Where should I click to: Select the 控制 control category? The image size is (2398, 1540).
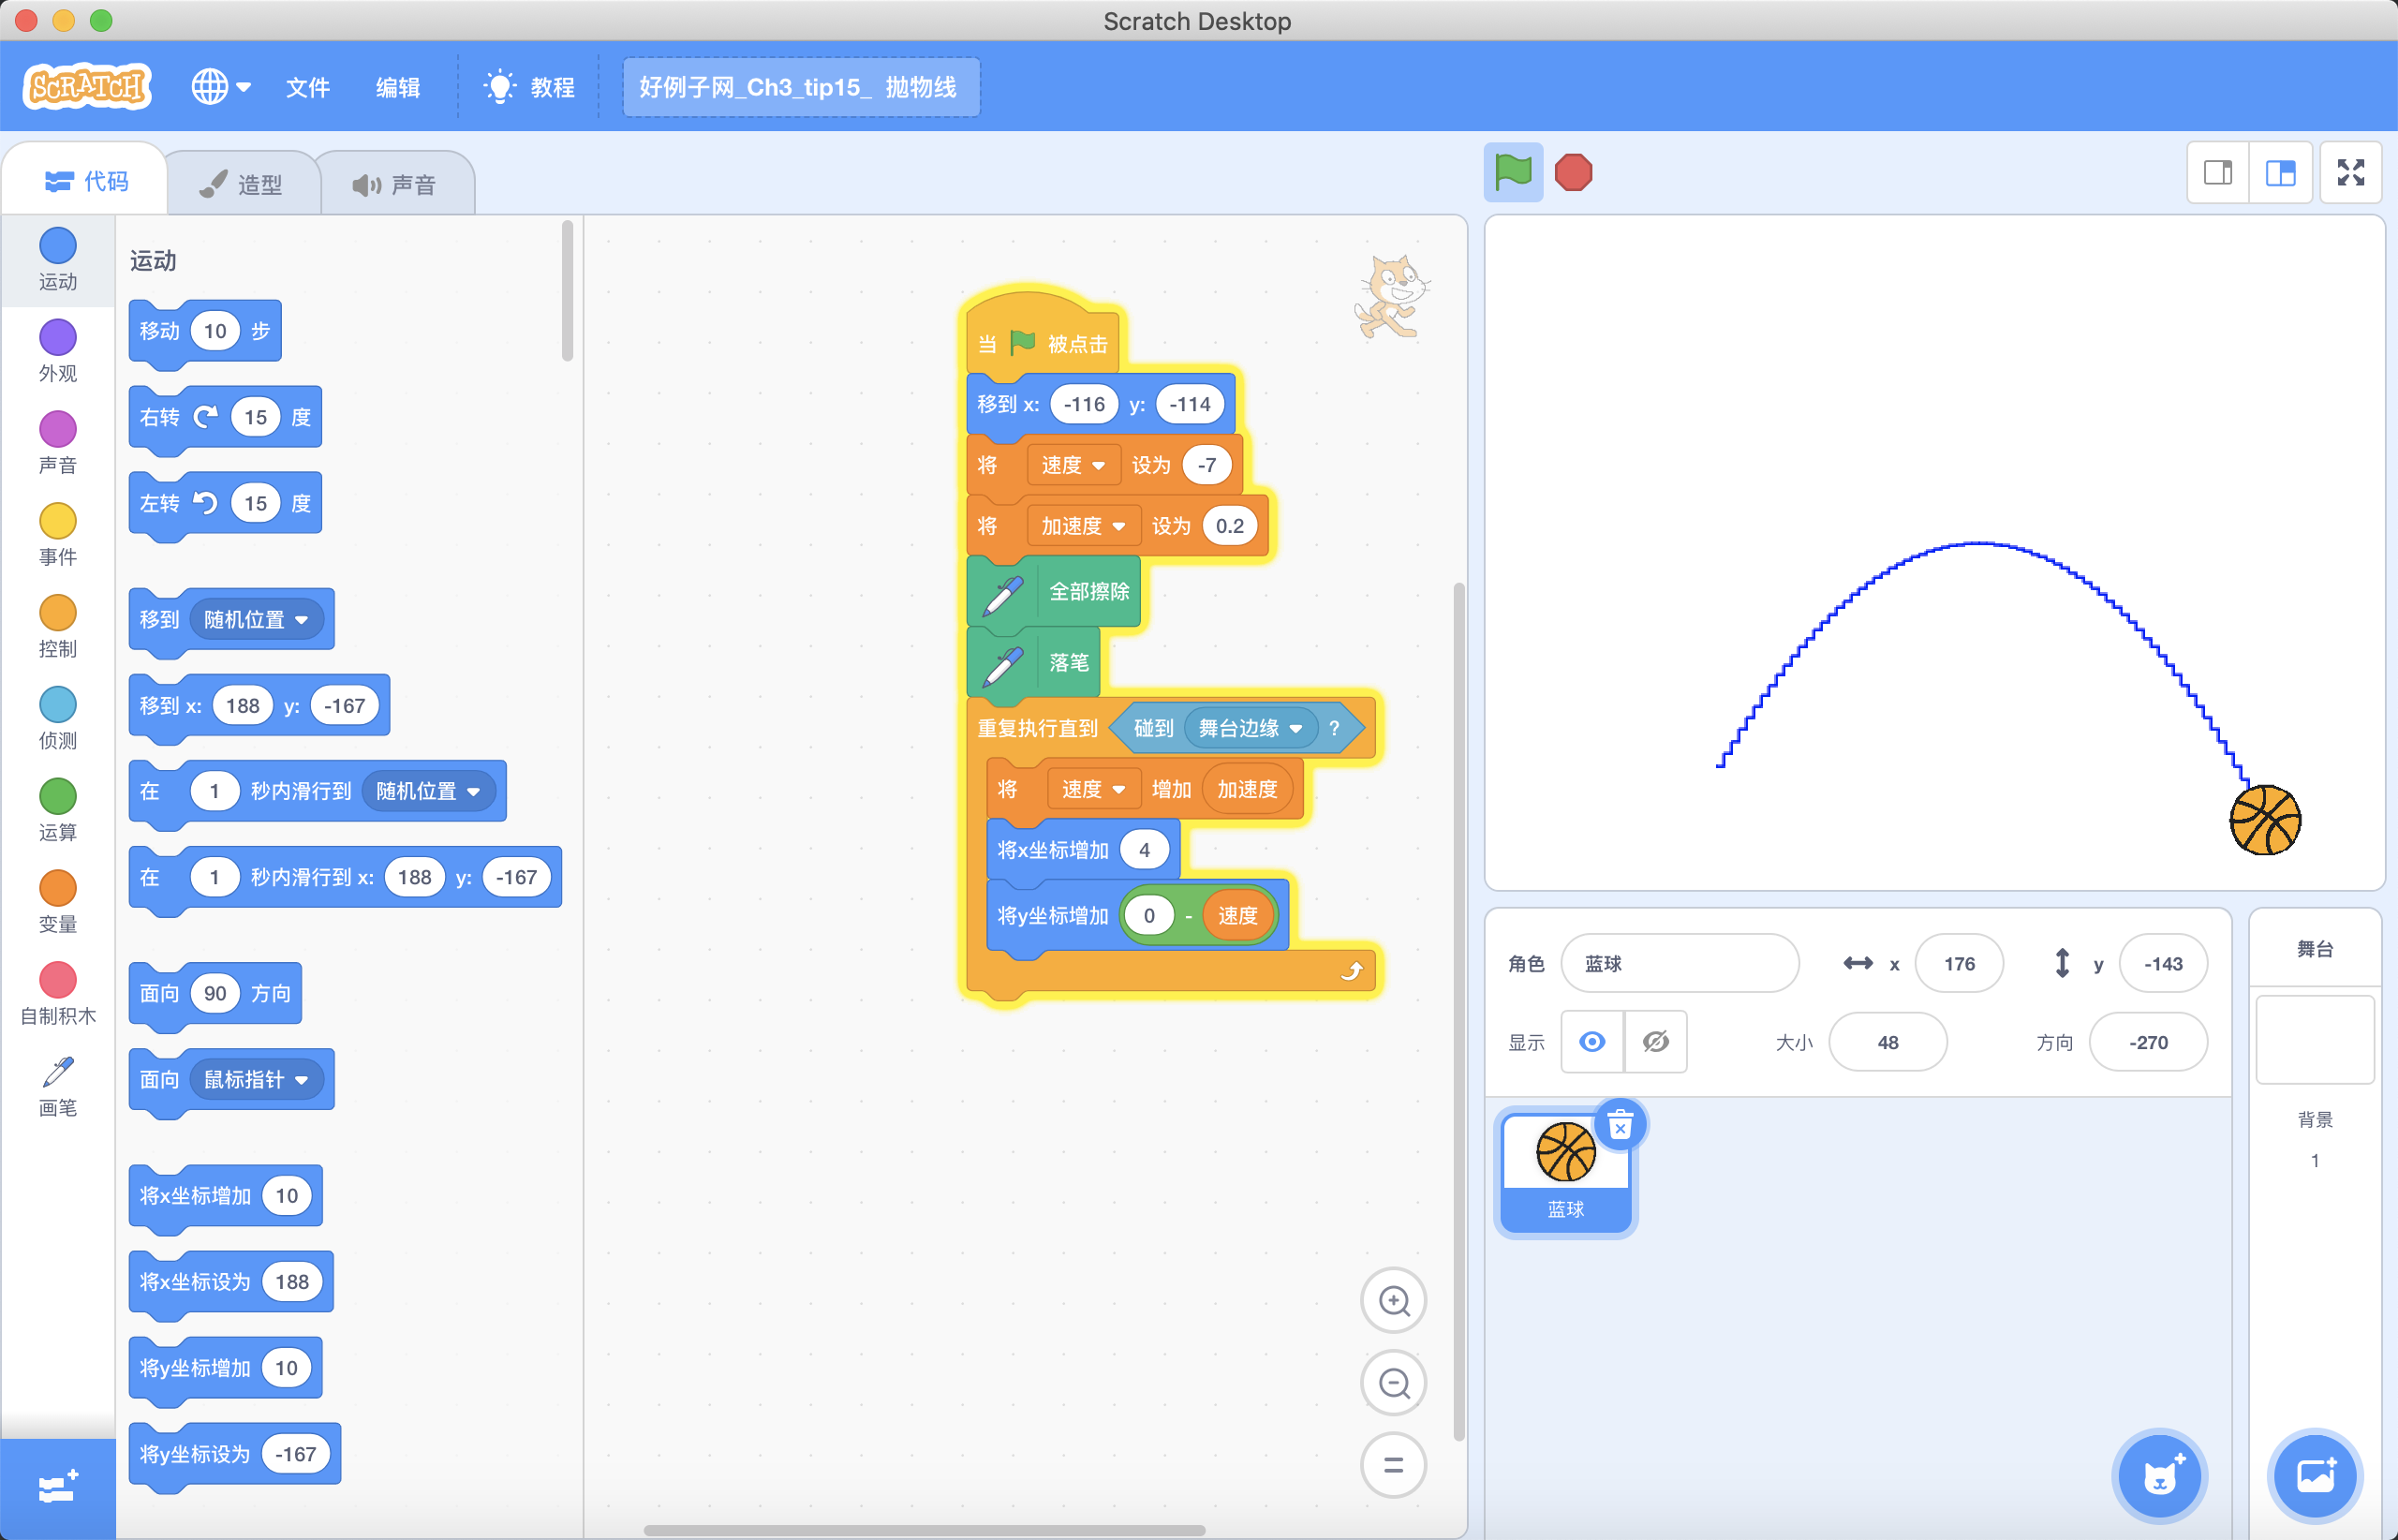click(x=58, y=627)
